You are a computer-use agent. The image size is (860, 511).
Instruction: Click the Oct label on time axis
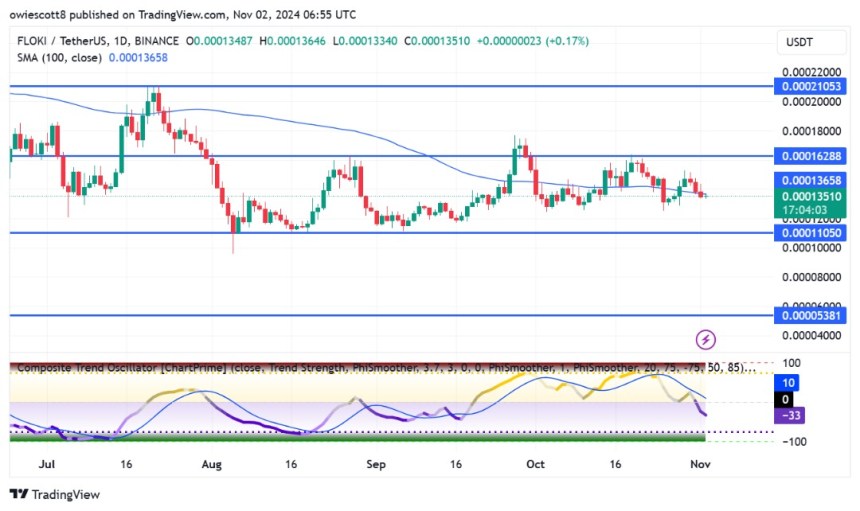tap(537, 465)
